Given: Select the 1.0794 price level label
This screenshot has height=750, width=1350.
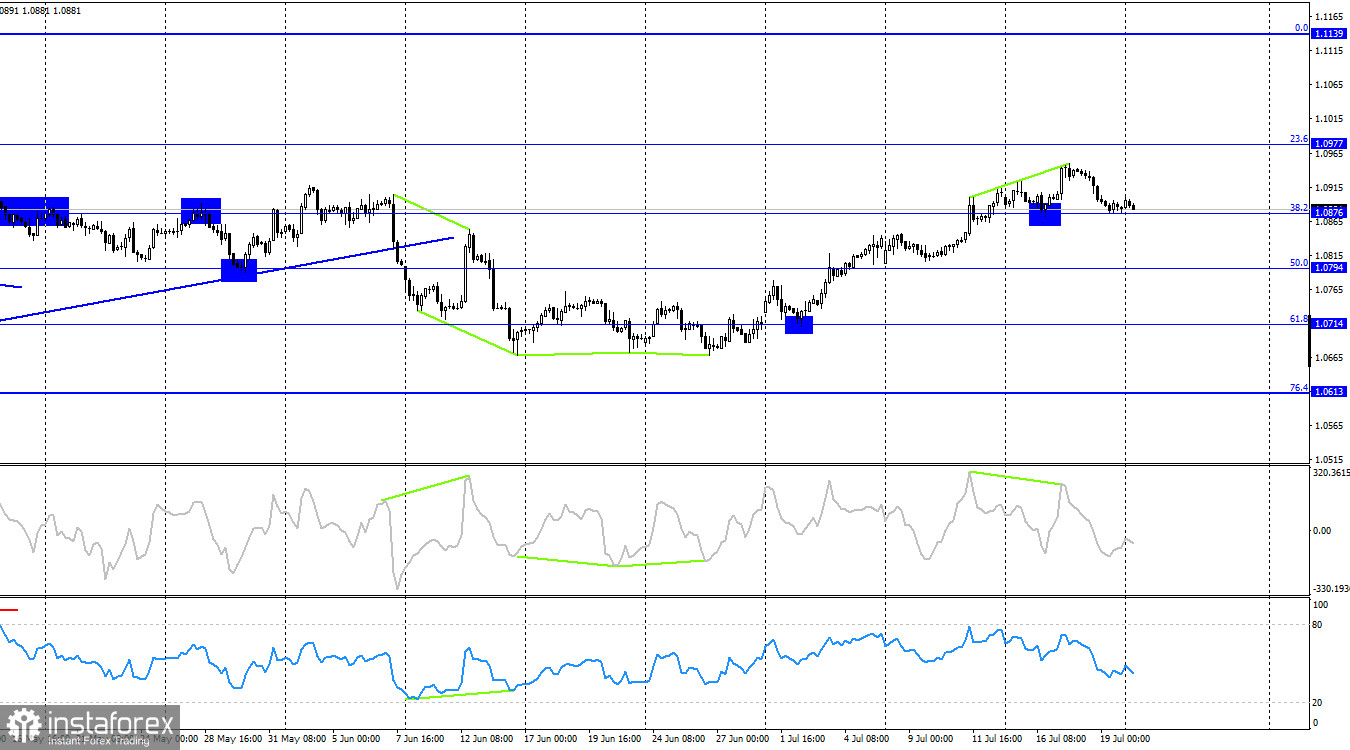Looking at the screenshot, I should [x=1329, y=268].
